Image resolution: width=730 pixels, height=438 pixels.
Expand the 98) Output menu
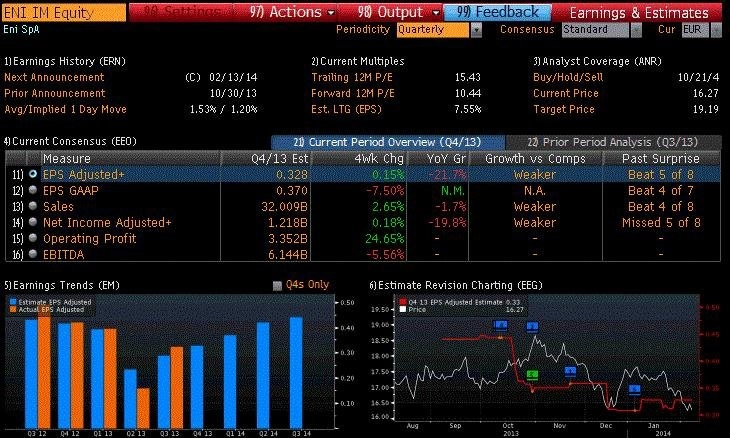coord(399,12)
